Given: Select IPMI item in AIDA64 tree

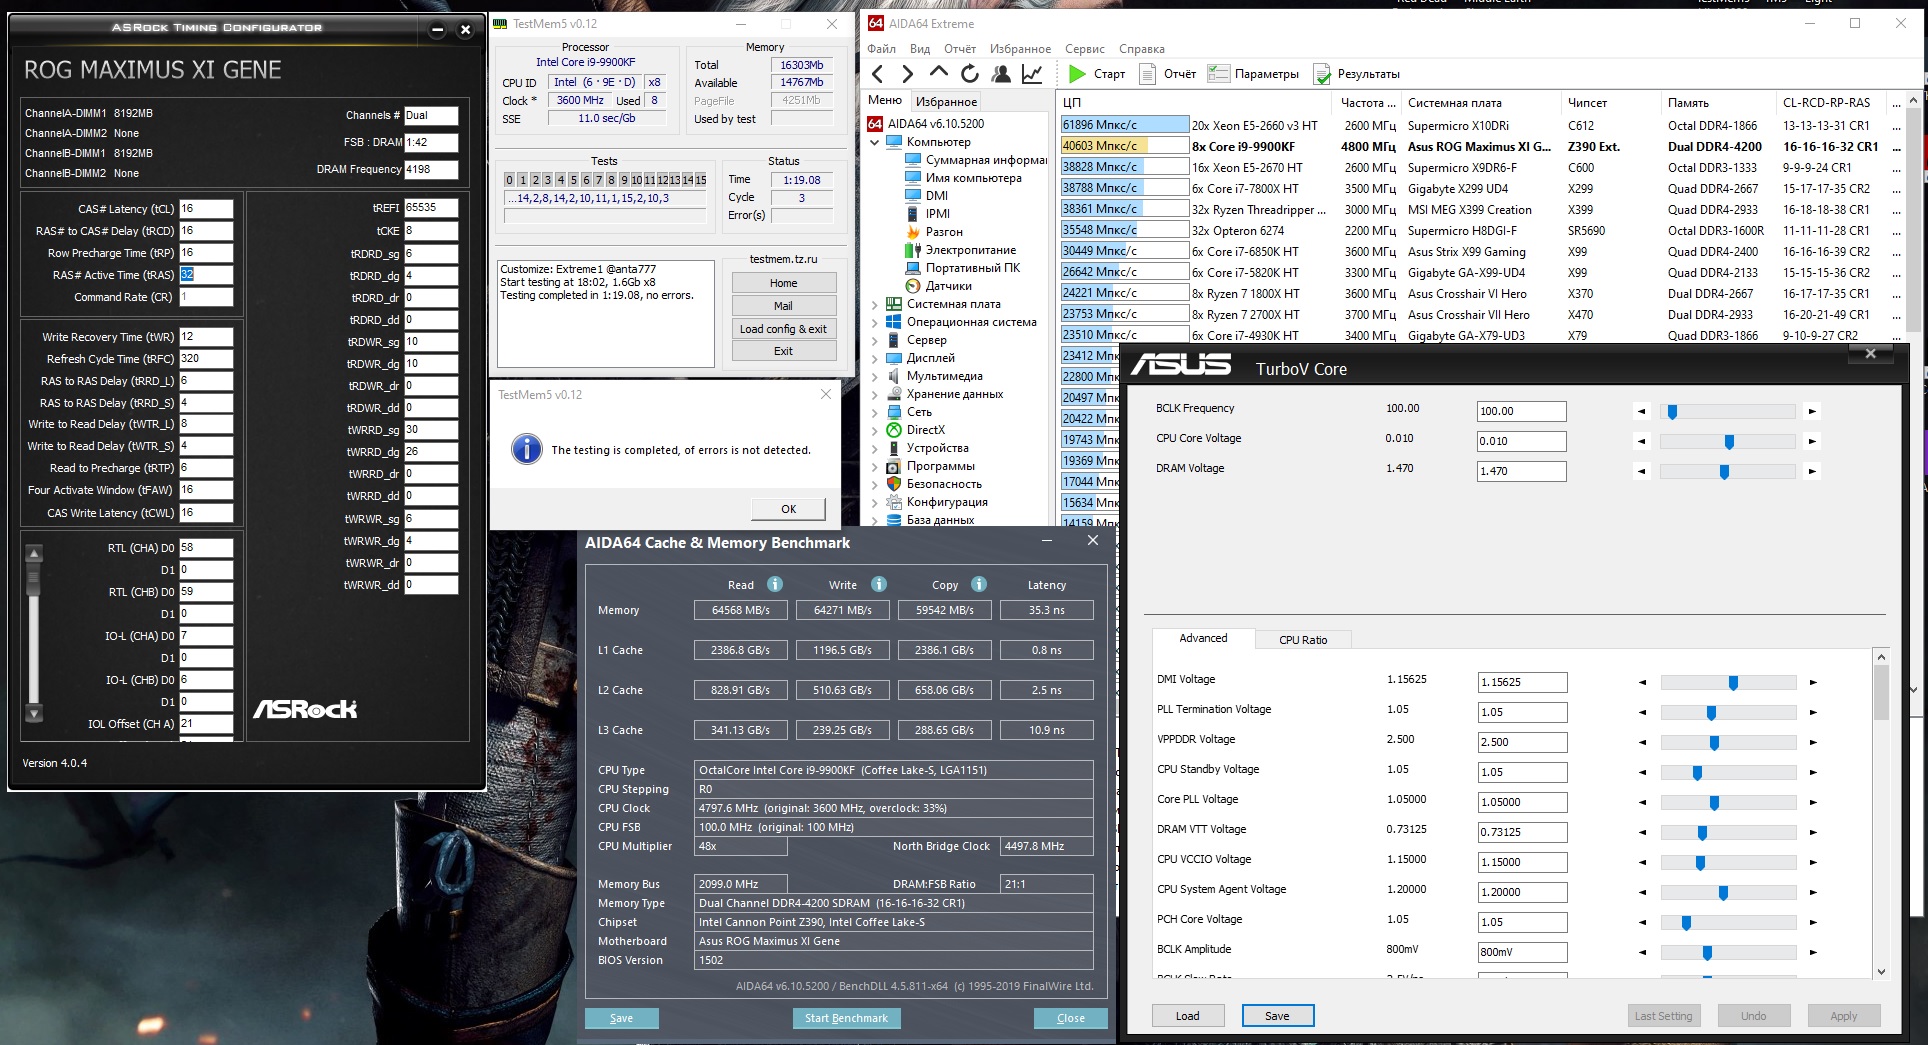Looking at the screenshot, I should click(927, 214).
